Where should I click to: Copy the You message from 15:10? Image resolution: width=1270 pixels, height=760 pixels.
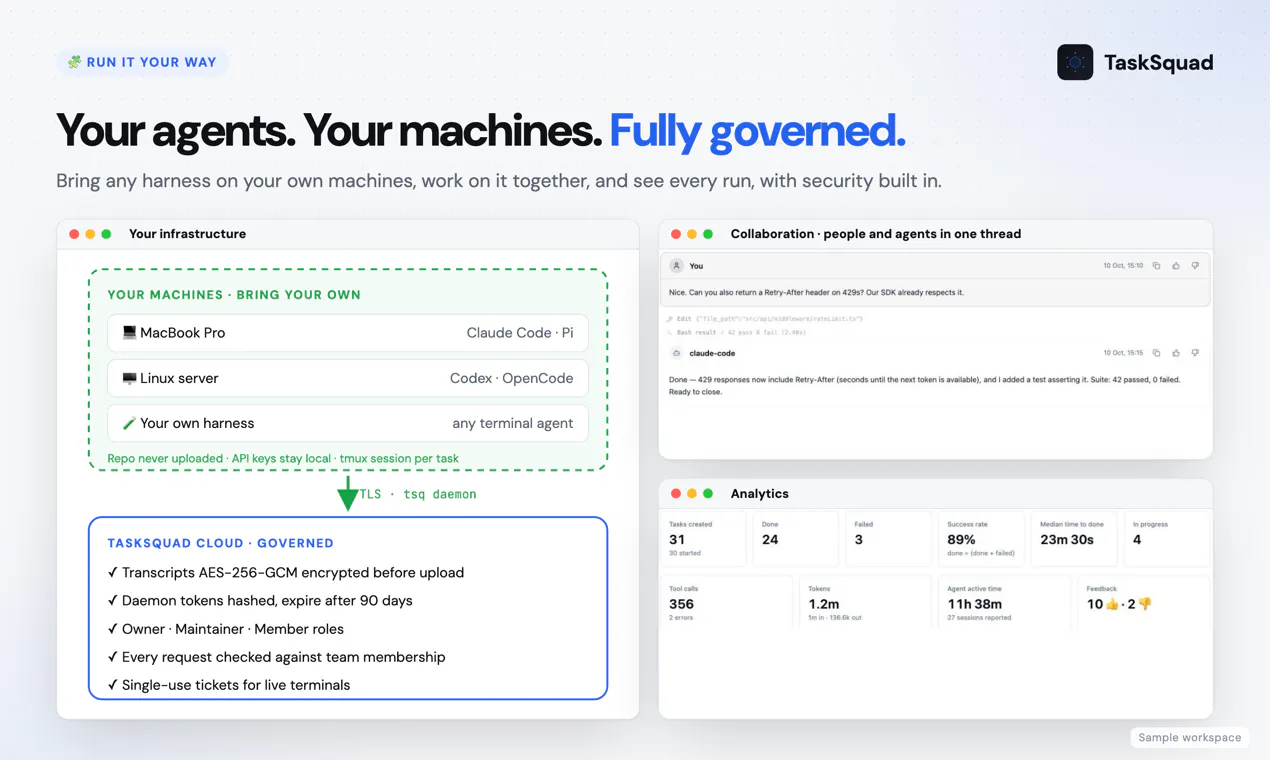[1156, 266]
